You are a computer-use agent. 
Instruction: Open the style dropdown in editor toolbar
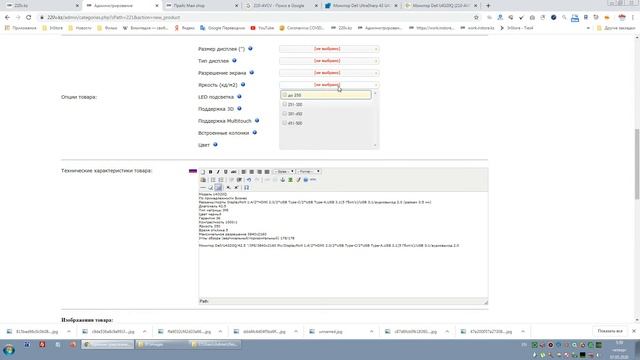(x=284, y=172)
